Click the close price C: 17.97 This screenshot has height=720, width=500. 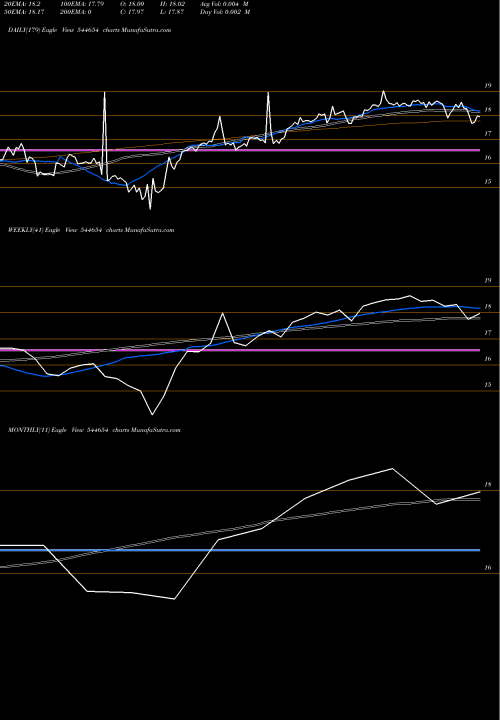(x=133, y=12)
